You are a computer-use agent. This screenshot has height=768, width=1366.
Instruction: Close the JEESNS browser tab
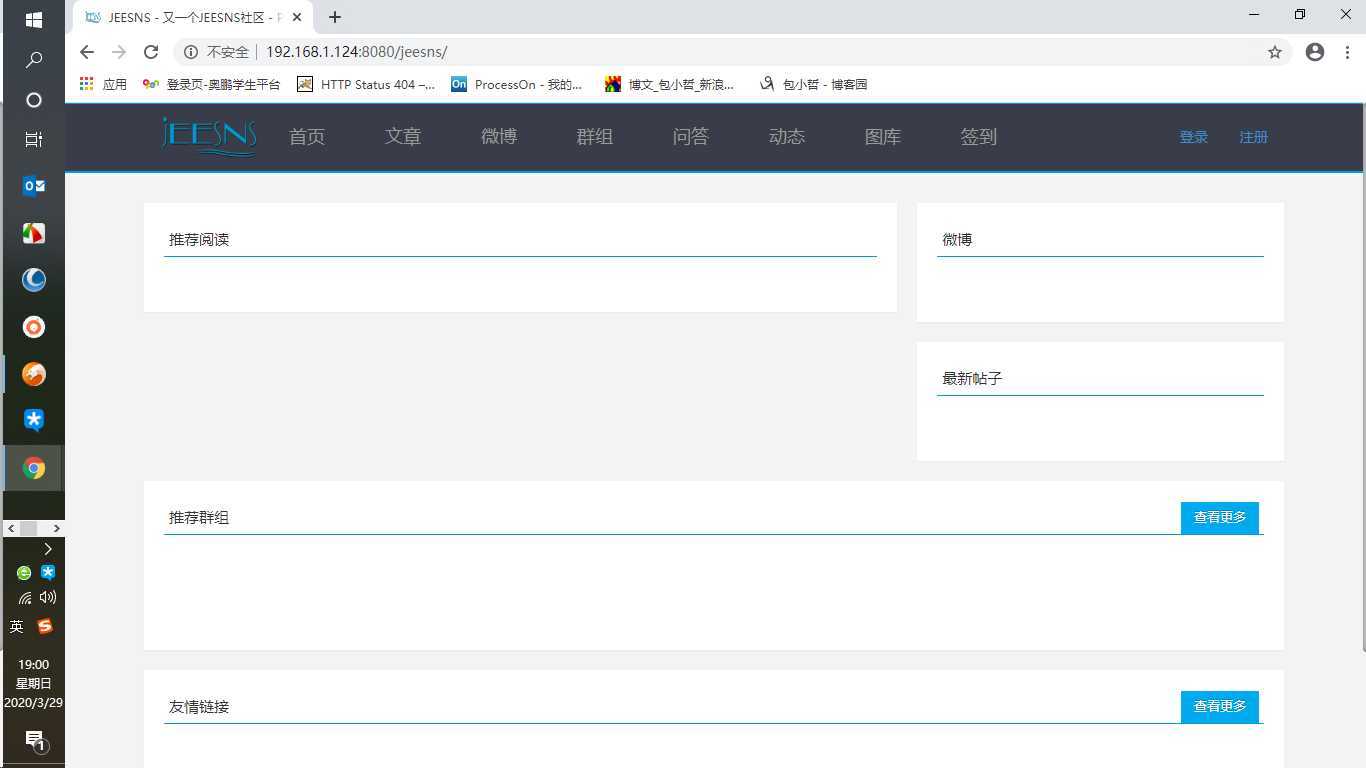point(297,17)
